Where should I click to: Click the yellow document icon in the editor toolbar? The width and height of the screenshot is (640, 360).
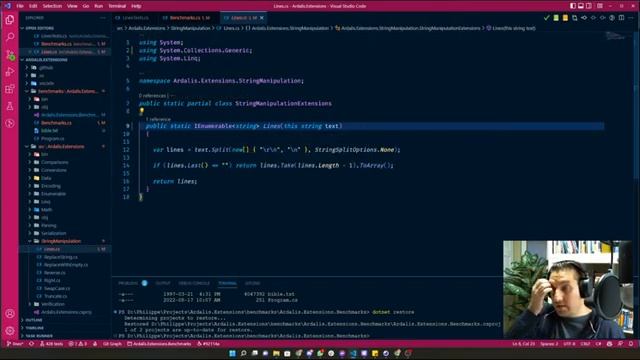click(565, 18)
